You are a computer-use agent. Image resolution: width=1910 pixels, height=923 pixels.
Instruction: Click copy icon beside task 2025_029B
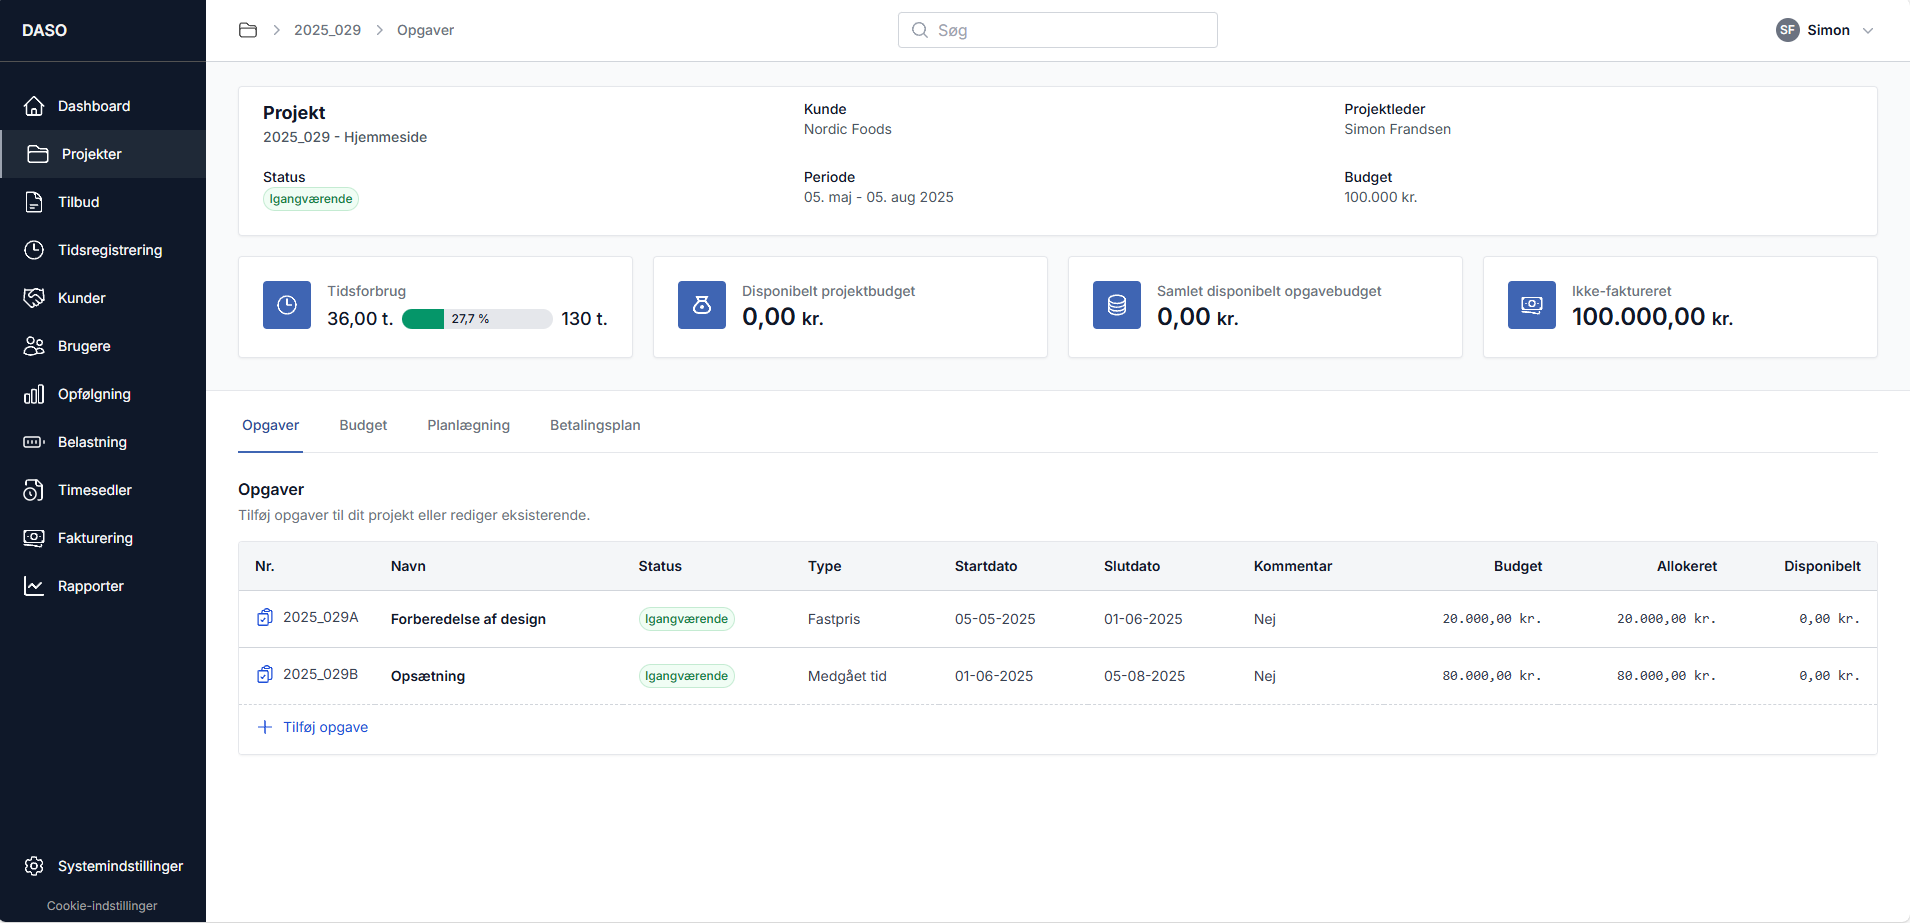click(265, 675)
